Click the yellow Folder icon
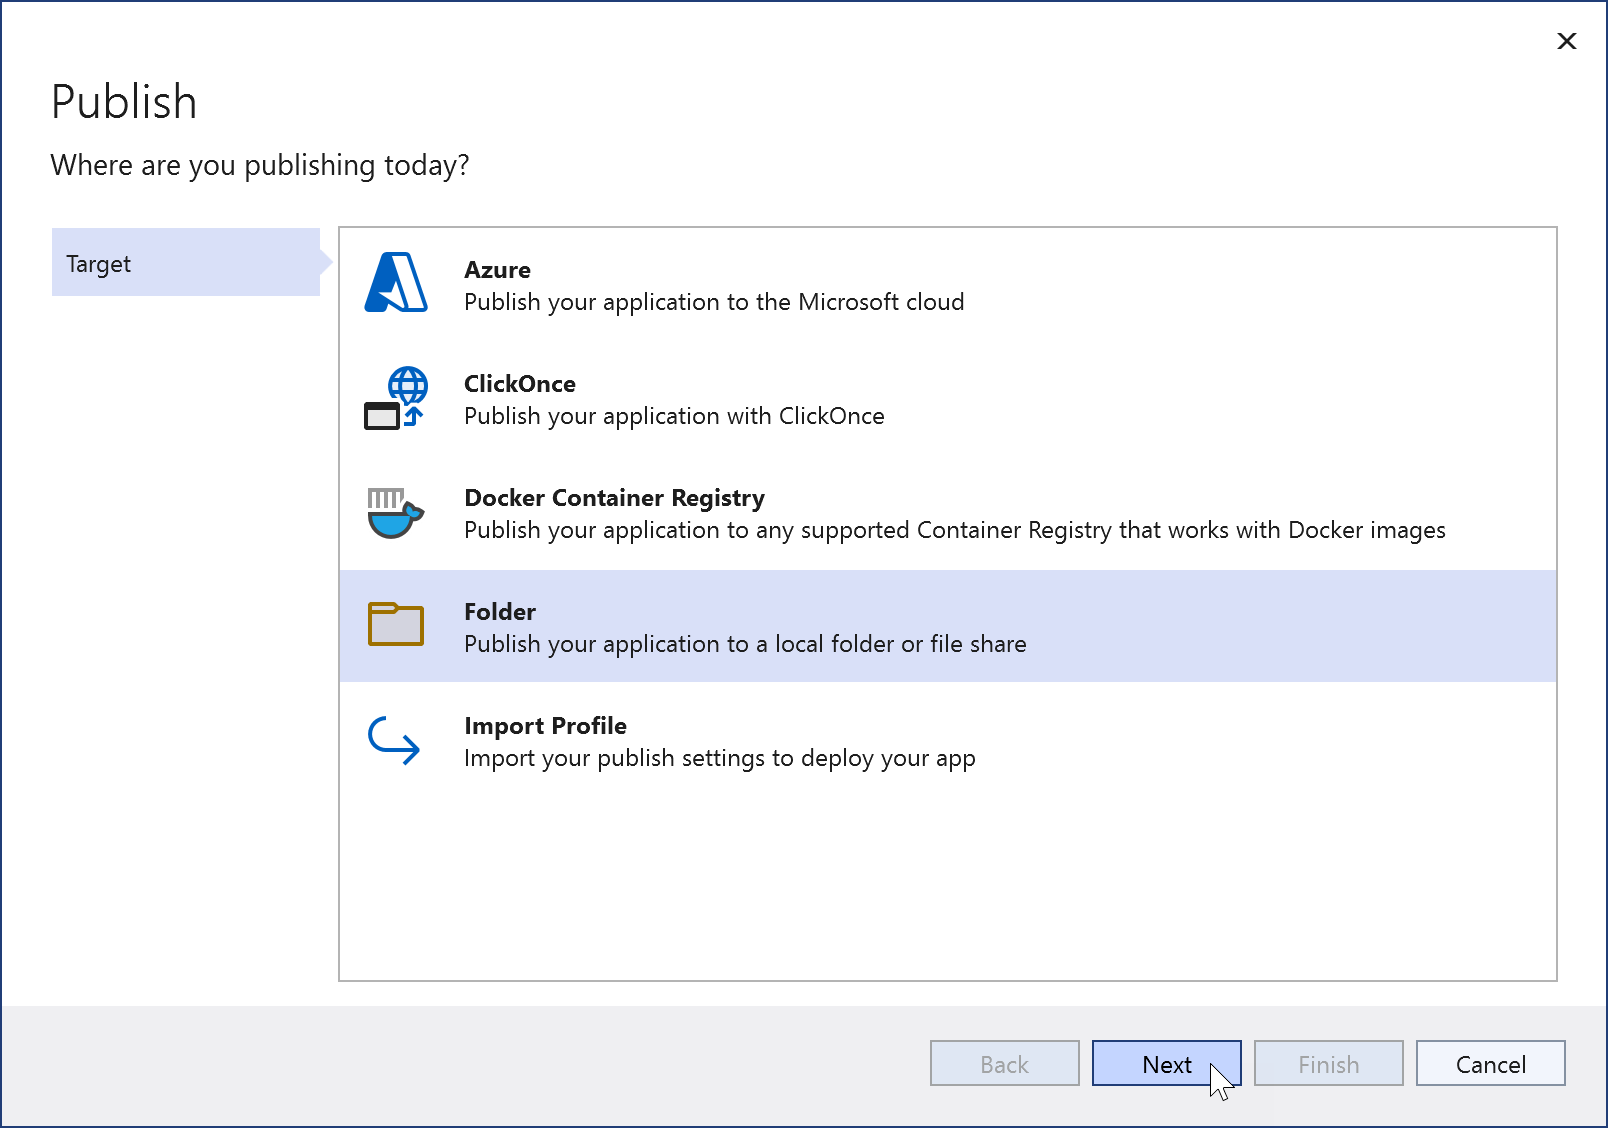1608x1128 pixels. tap(396, 625)
